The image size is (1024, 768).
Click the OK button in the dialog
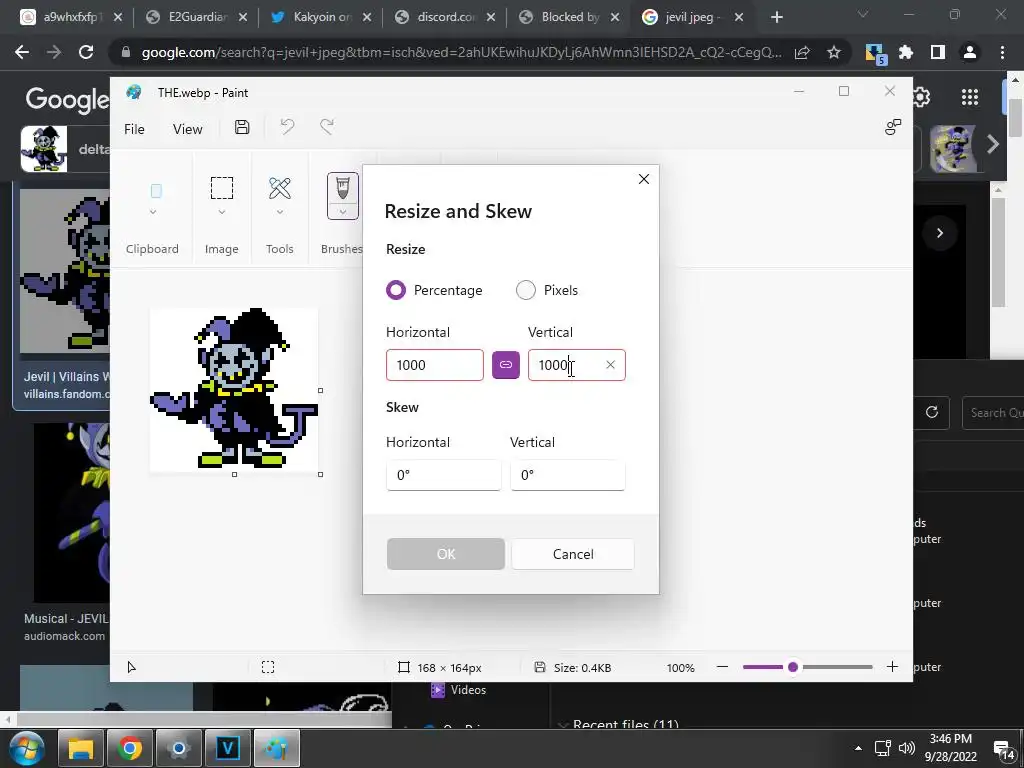click(x=445, y=554)
